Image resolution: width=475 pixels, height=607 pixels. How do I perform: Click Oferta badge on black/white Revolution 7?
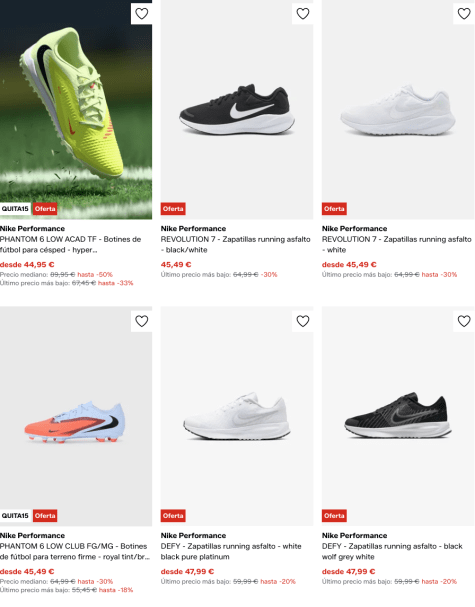tap(173, 209)
